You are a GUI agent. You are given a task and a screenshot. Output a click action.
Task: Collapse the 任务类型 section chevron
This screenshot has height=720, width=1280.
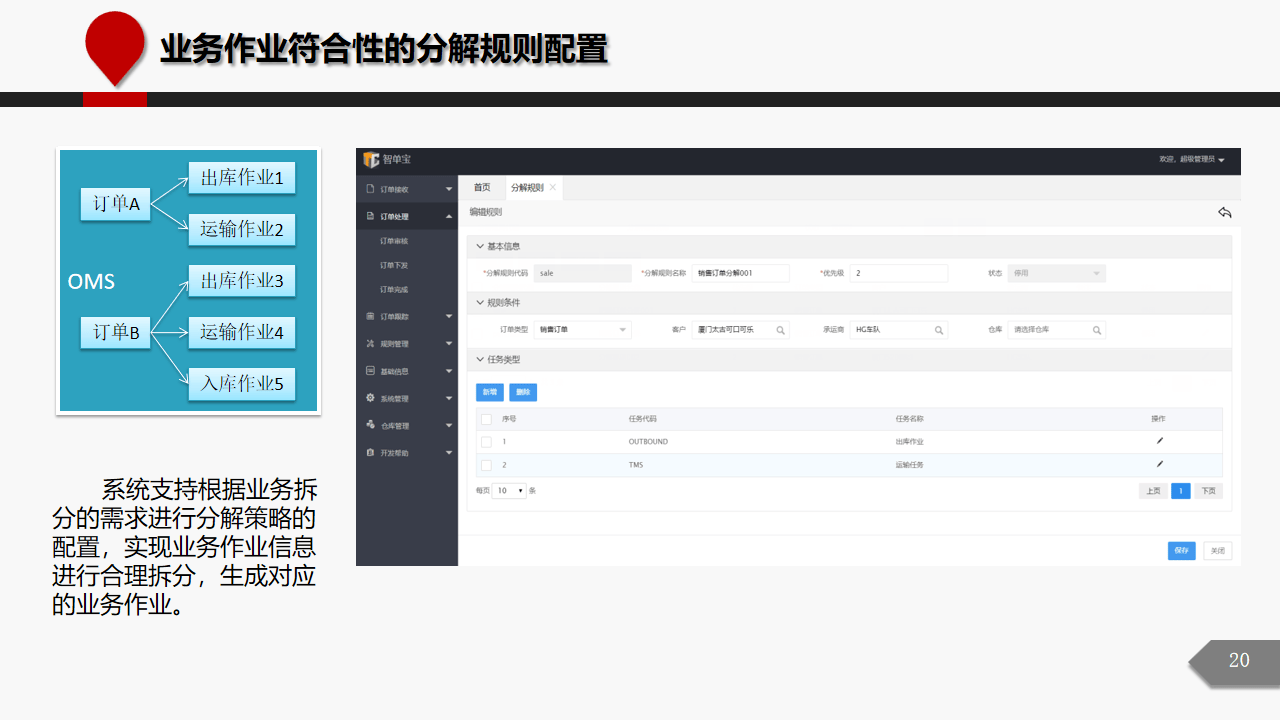coord(479,359)
